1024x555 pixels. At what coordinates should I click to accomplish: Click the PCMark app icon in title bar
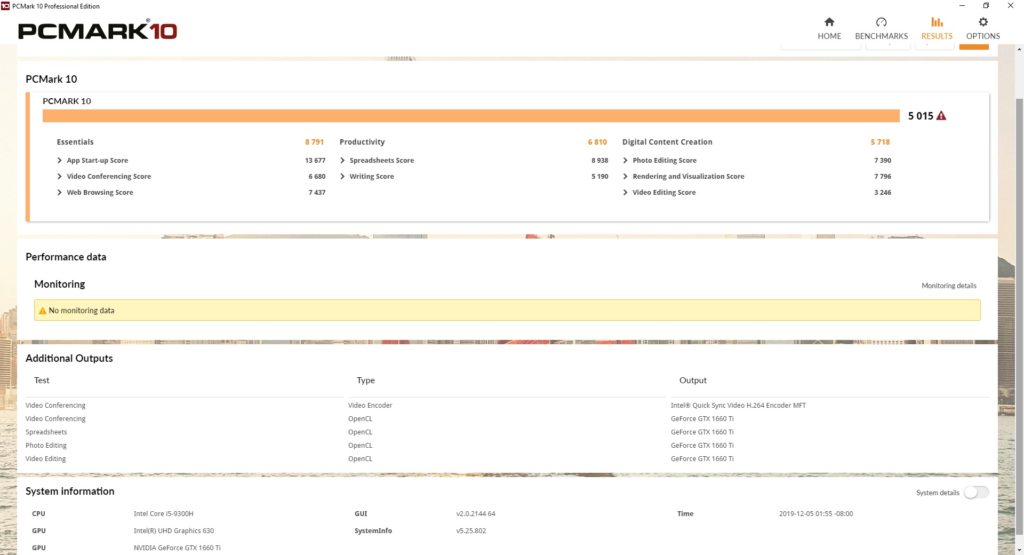[x=5, y=6]
